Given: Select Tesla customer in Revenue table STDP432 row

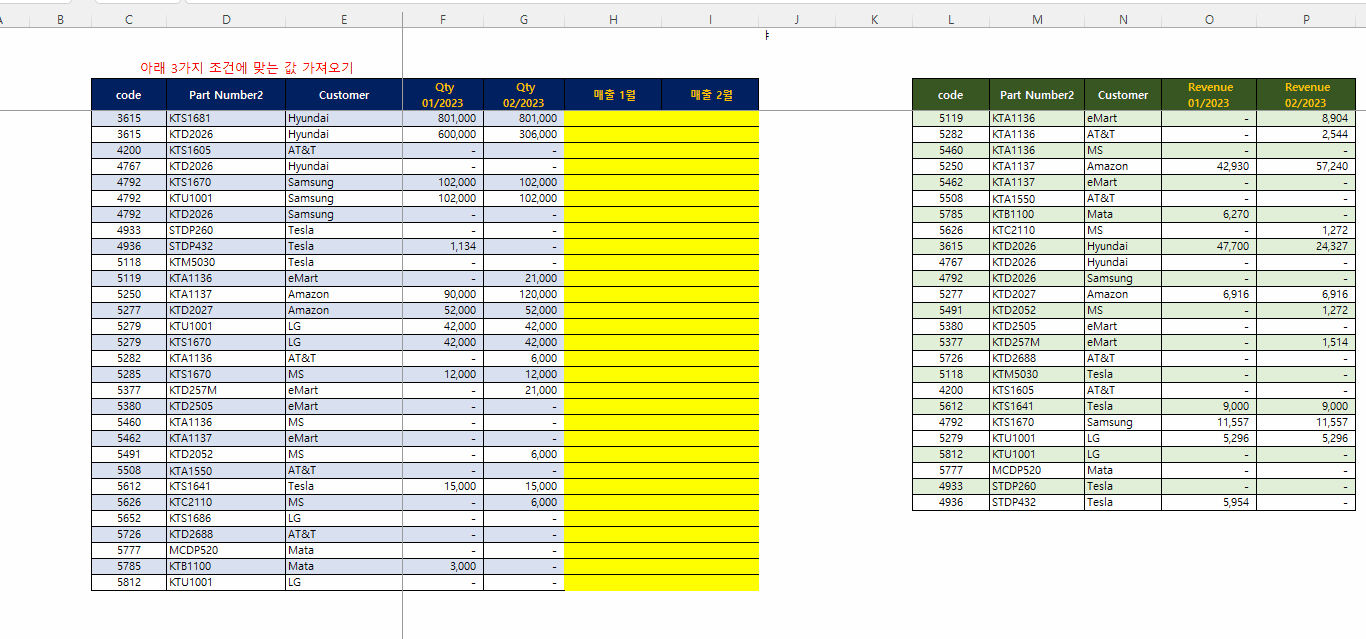Looking at the screenshot, I should (1123, 502).
